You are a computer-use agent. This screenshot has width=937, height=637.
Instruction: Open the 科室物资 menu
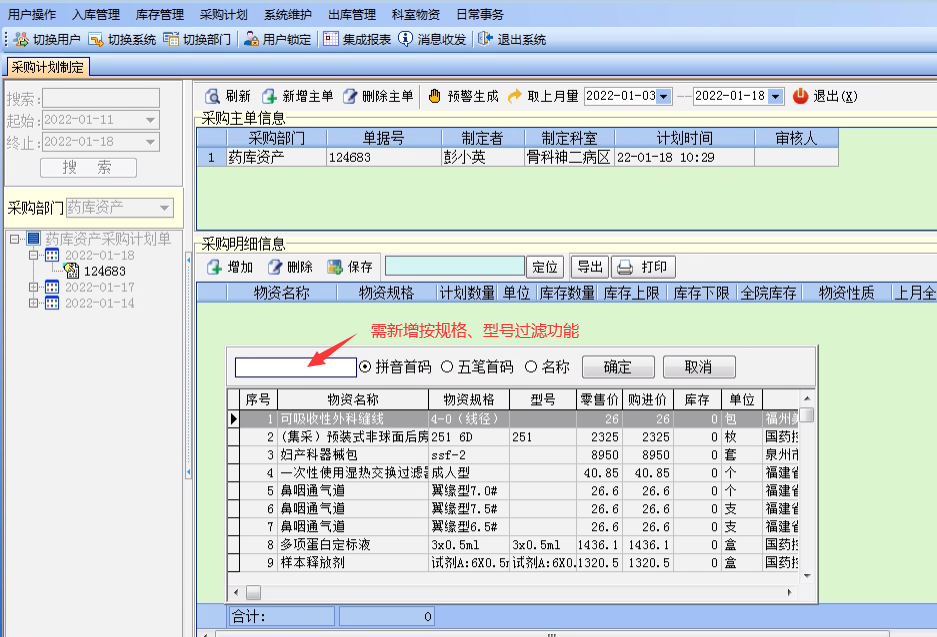click(x=415, y=14)
